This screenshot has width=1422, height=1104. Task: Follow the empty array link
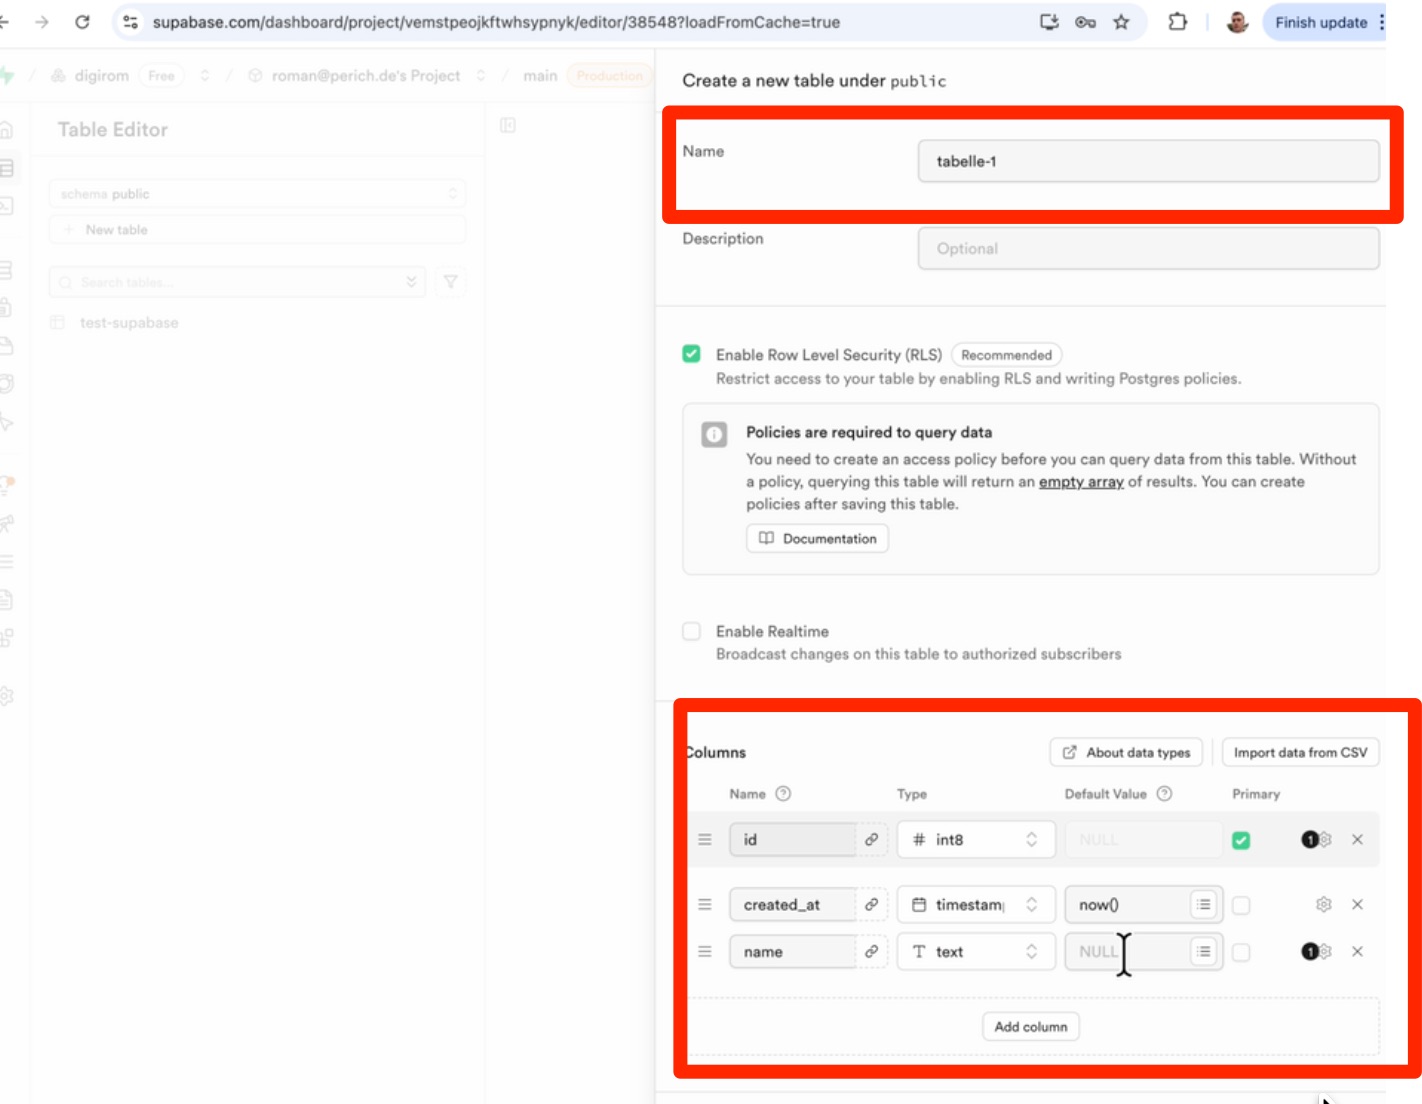pyautogui.click(x=1081, y=482)
